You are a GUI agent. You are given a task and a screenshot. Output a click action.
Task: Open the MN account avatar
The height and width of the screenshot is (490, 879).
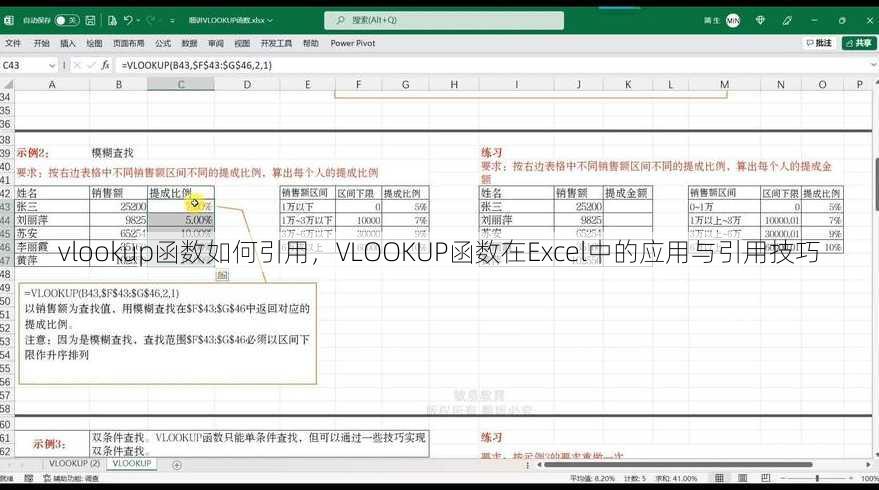coord(733,20)
